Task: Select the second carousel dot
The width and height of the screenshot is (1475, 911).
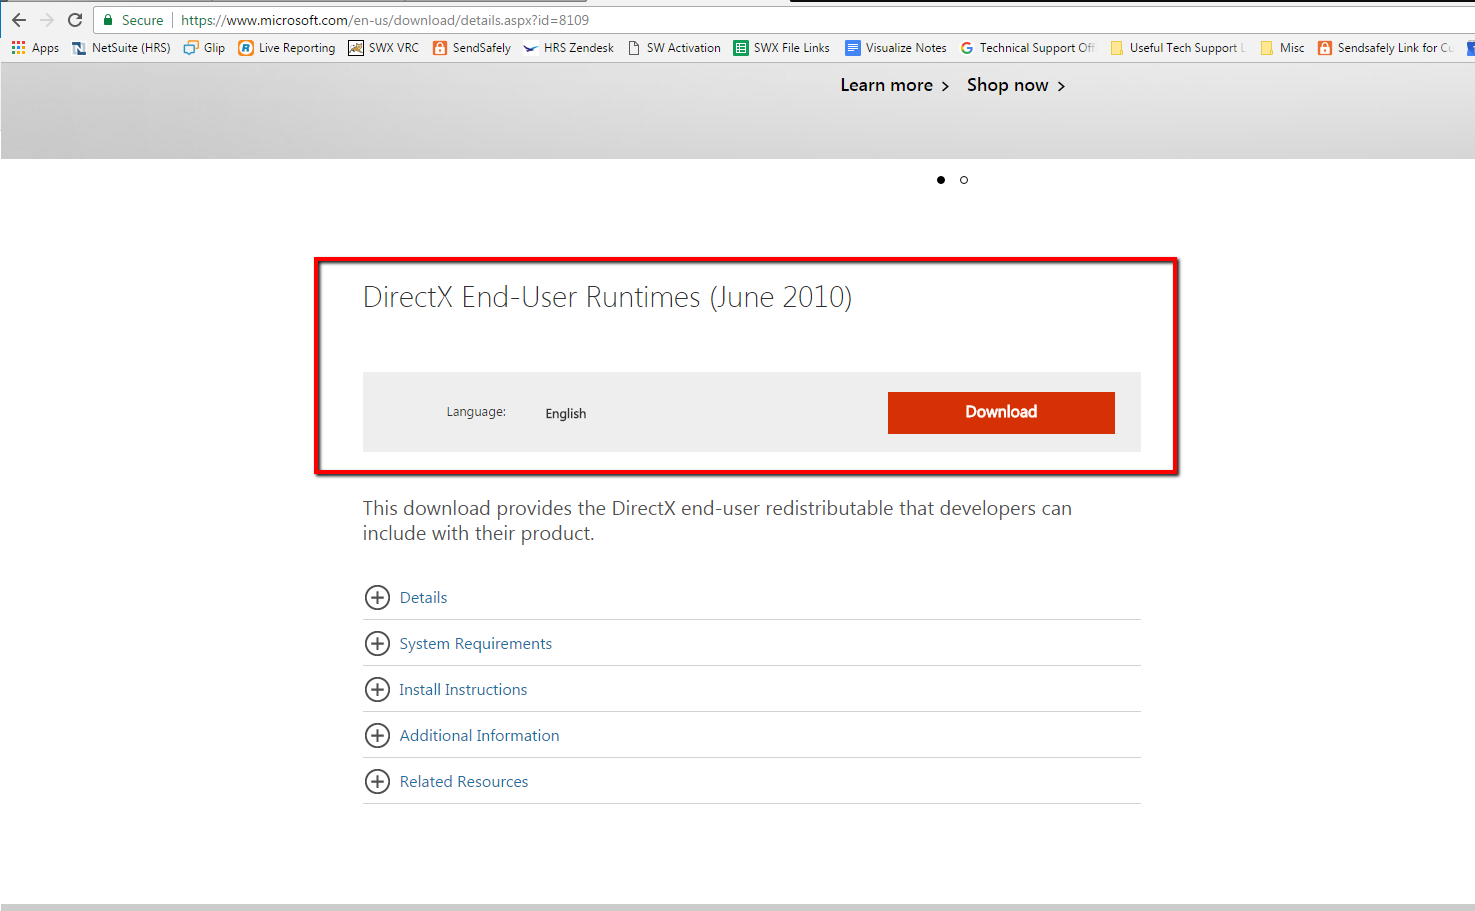Action: (x=964, y=180)
